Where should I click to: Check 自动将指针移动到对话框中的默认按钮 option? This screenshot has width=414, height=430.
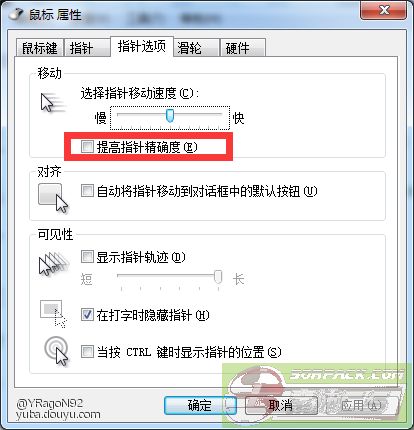coord(87,191)
